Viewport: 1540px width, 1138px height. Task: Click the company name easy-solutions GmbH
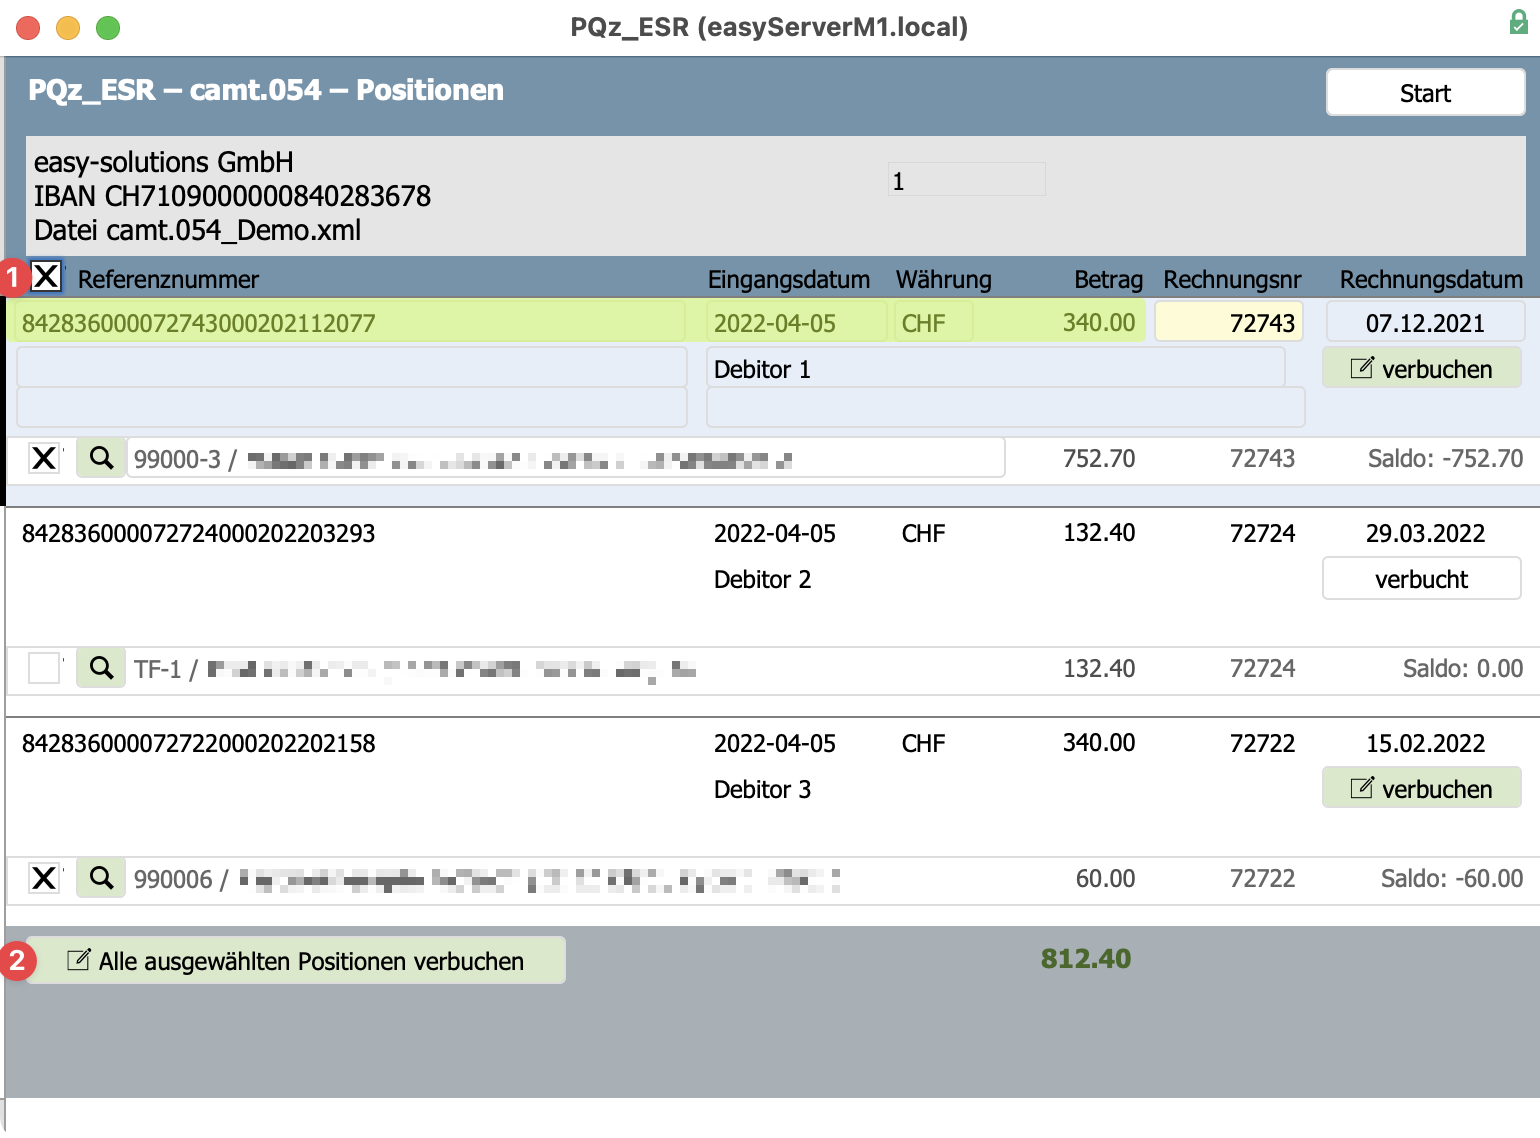(x=163, y=162)
